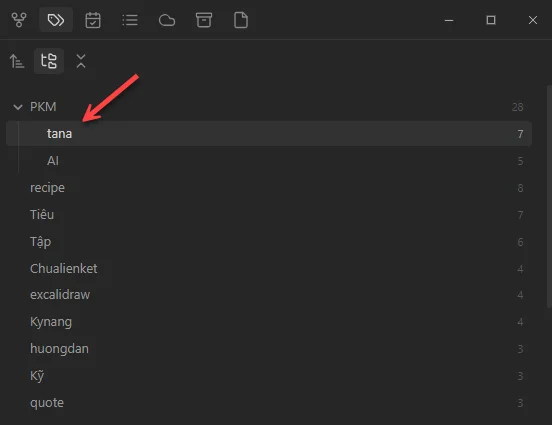Select the AI nested tag

tap(269, 161)
